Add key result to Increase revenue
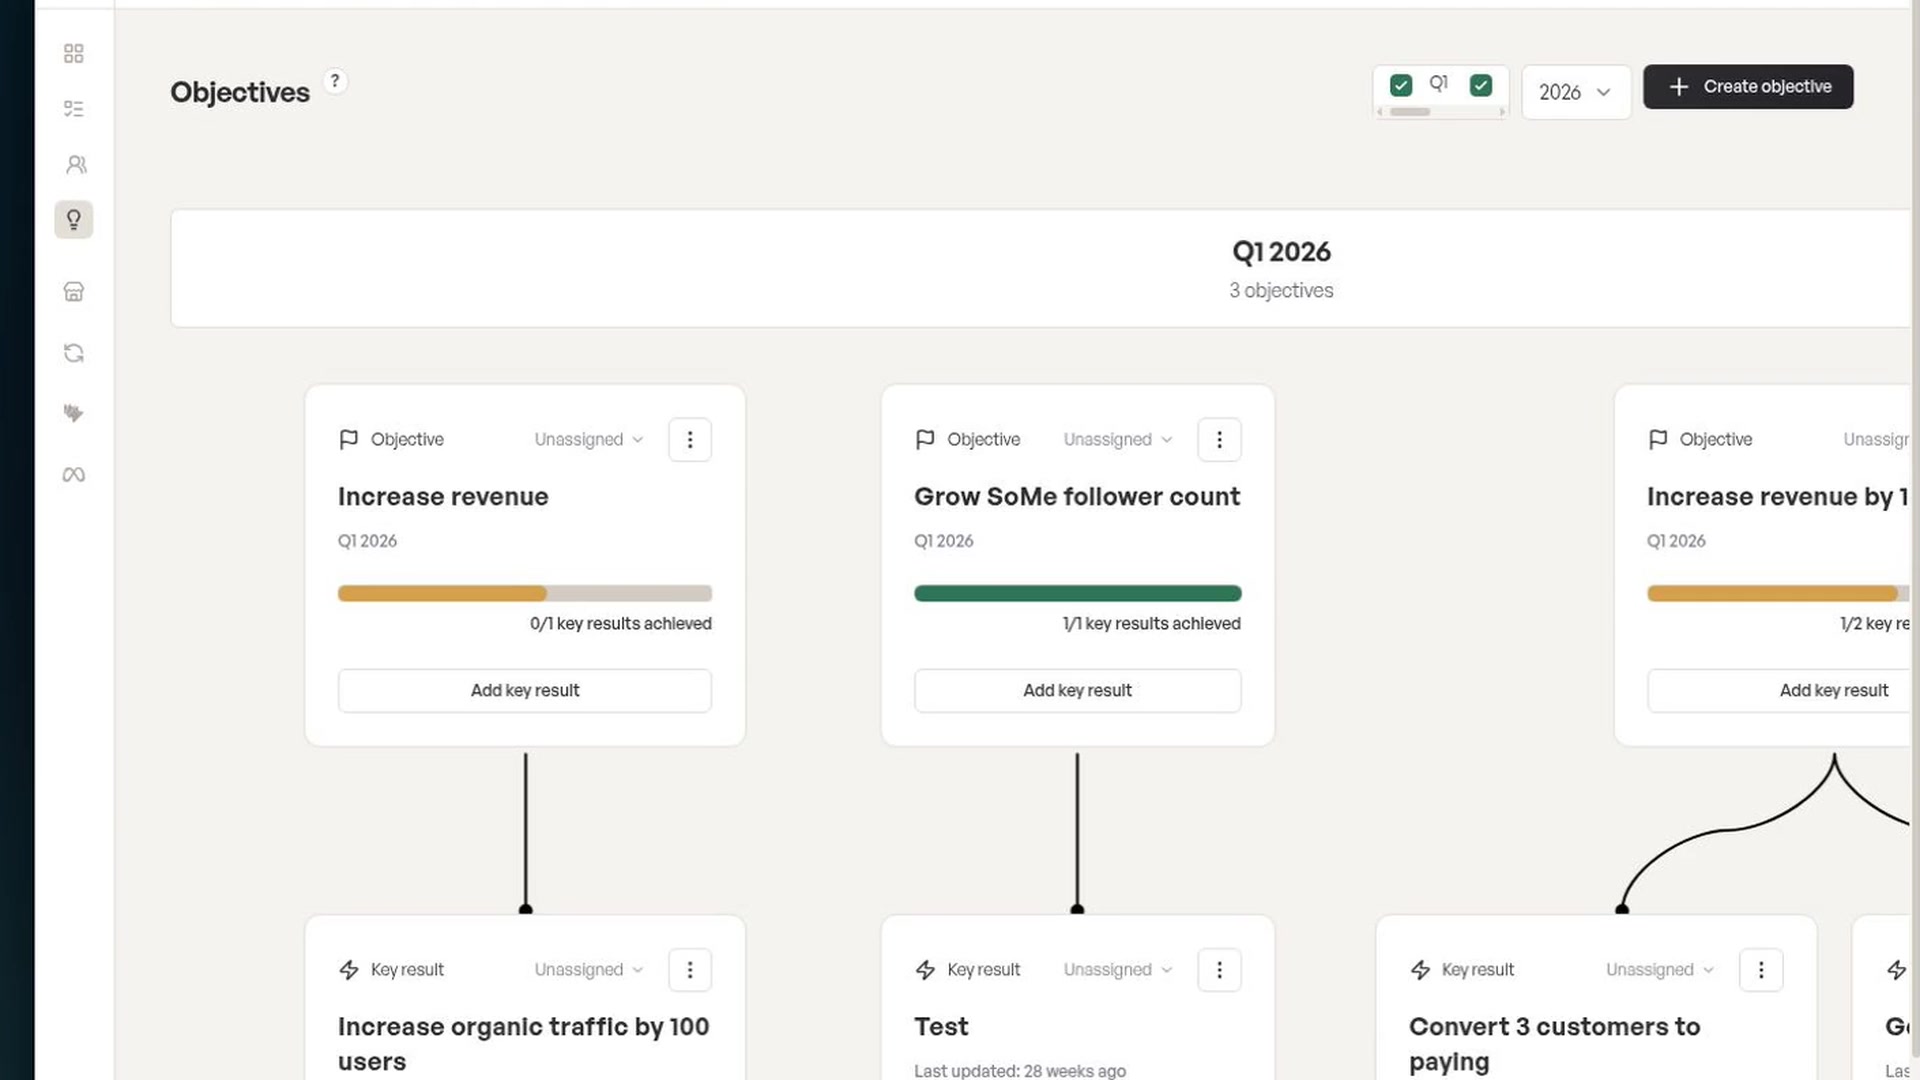 click(525, 690)
